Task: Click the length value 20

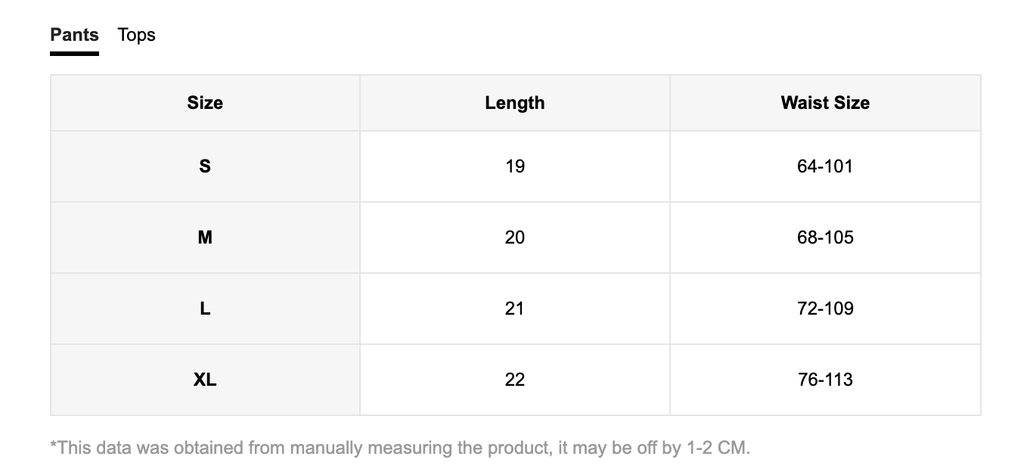Action: pos(514,238)
